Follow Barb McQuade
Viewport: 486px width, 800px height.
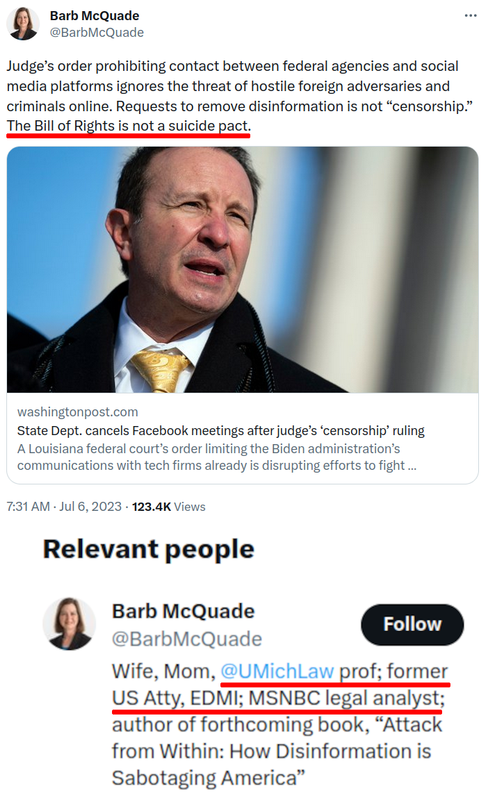coord(412,624)
